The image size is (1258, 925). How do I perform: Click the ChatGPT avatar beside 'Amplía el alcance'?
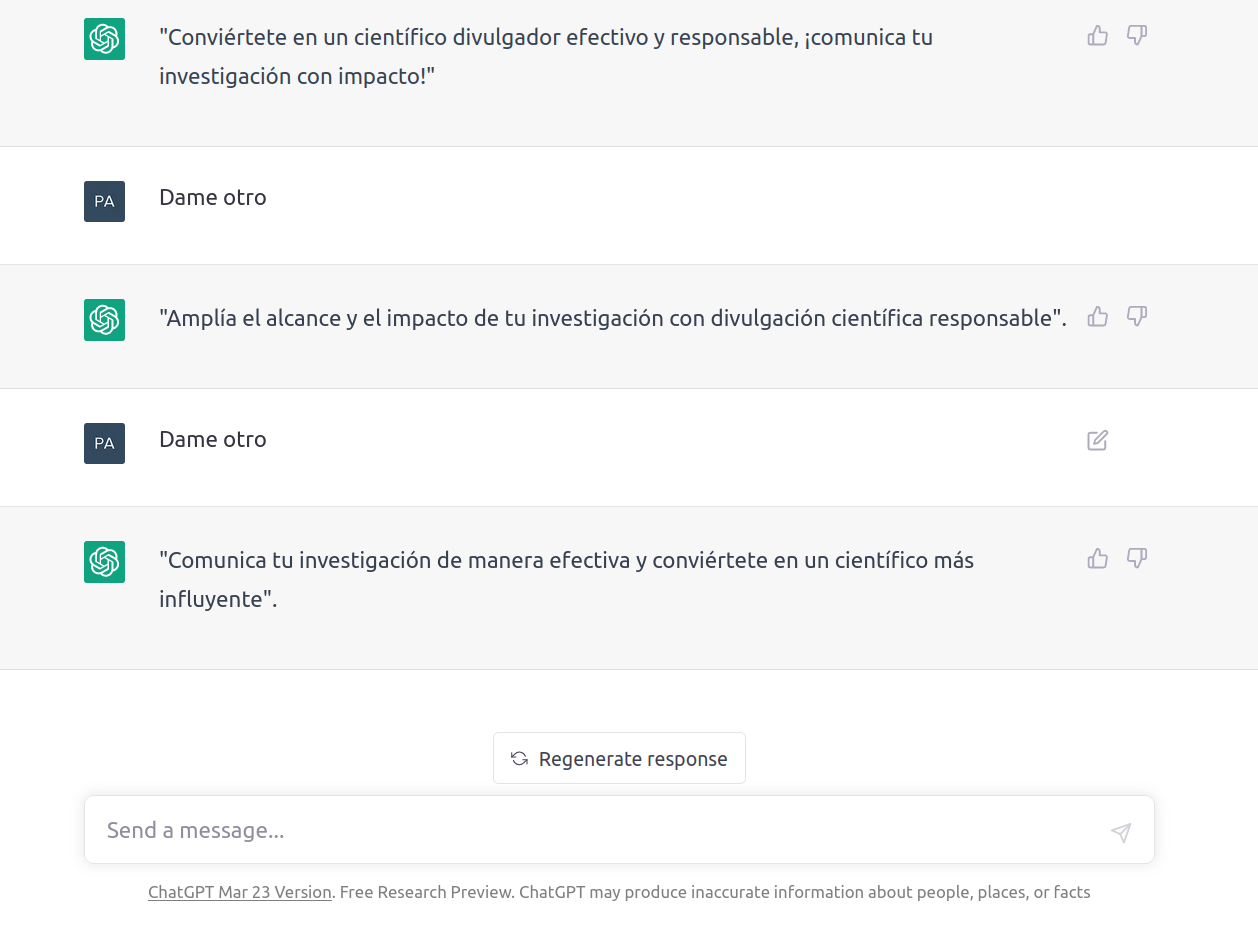click(104, 320)
